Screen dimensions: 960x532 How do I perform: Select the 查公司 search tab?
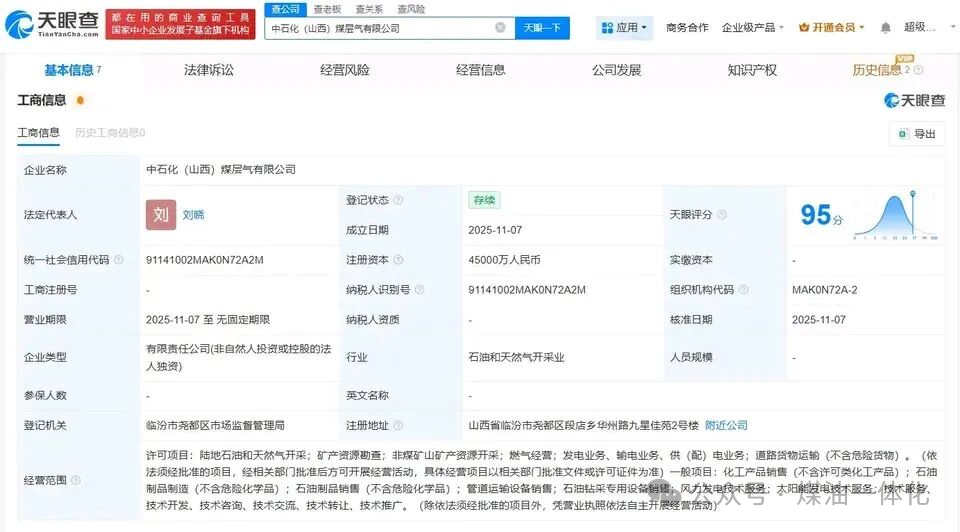[x=285, y=9]
